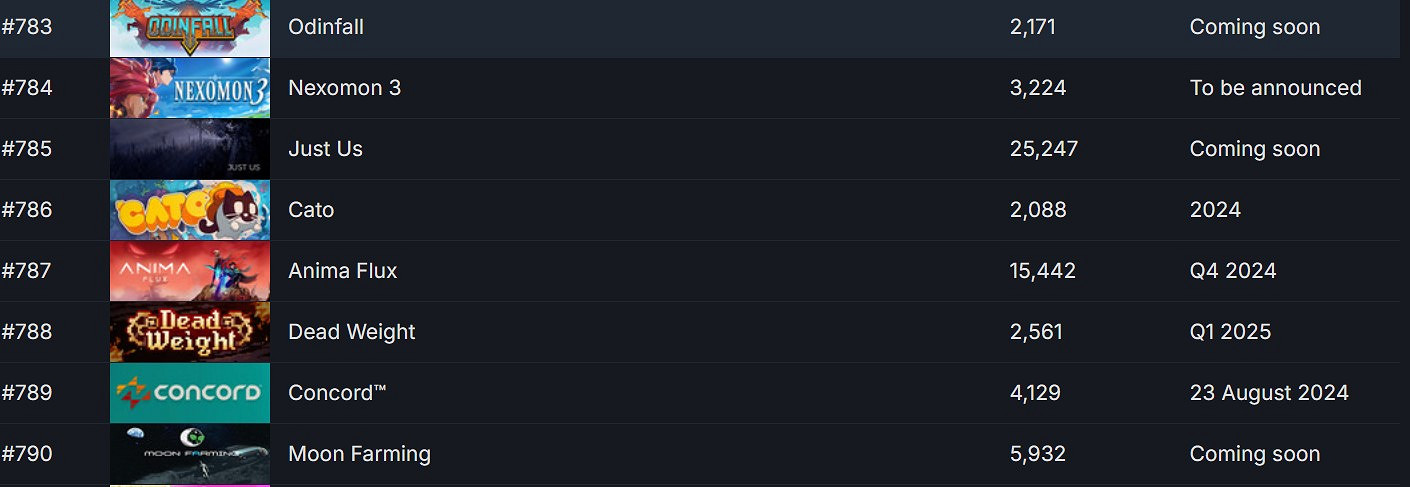
Task: Select the Anima Flux title
Action: pos(342,271)
